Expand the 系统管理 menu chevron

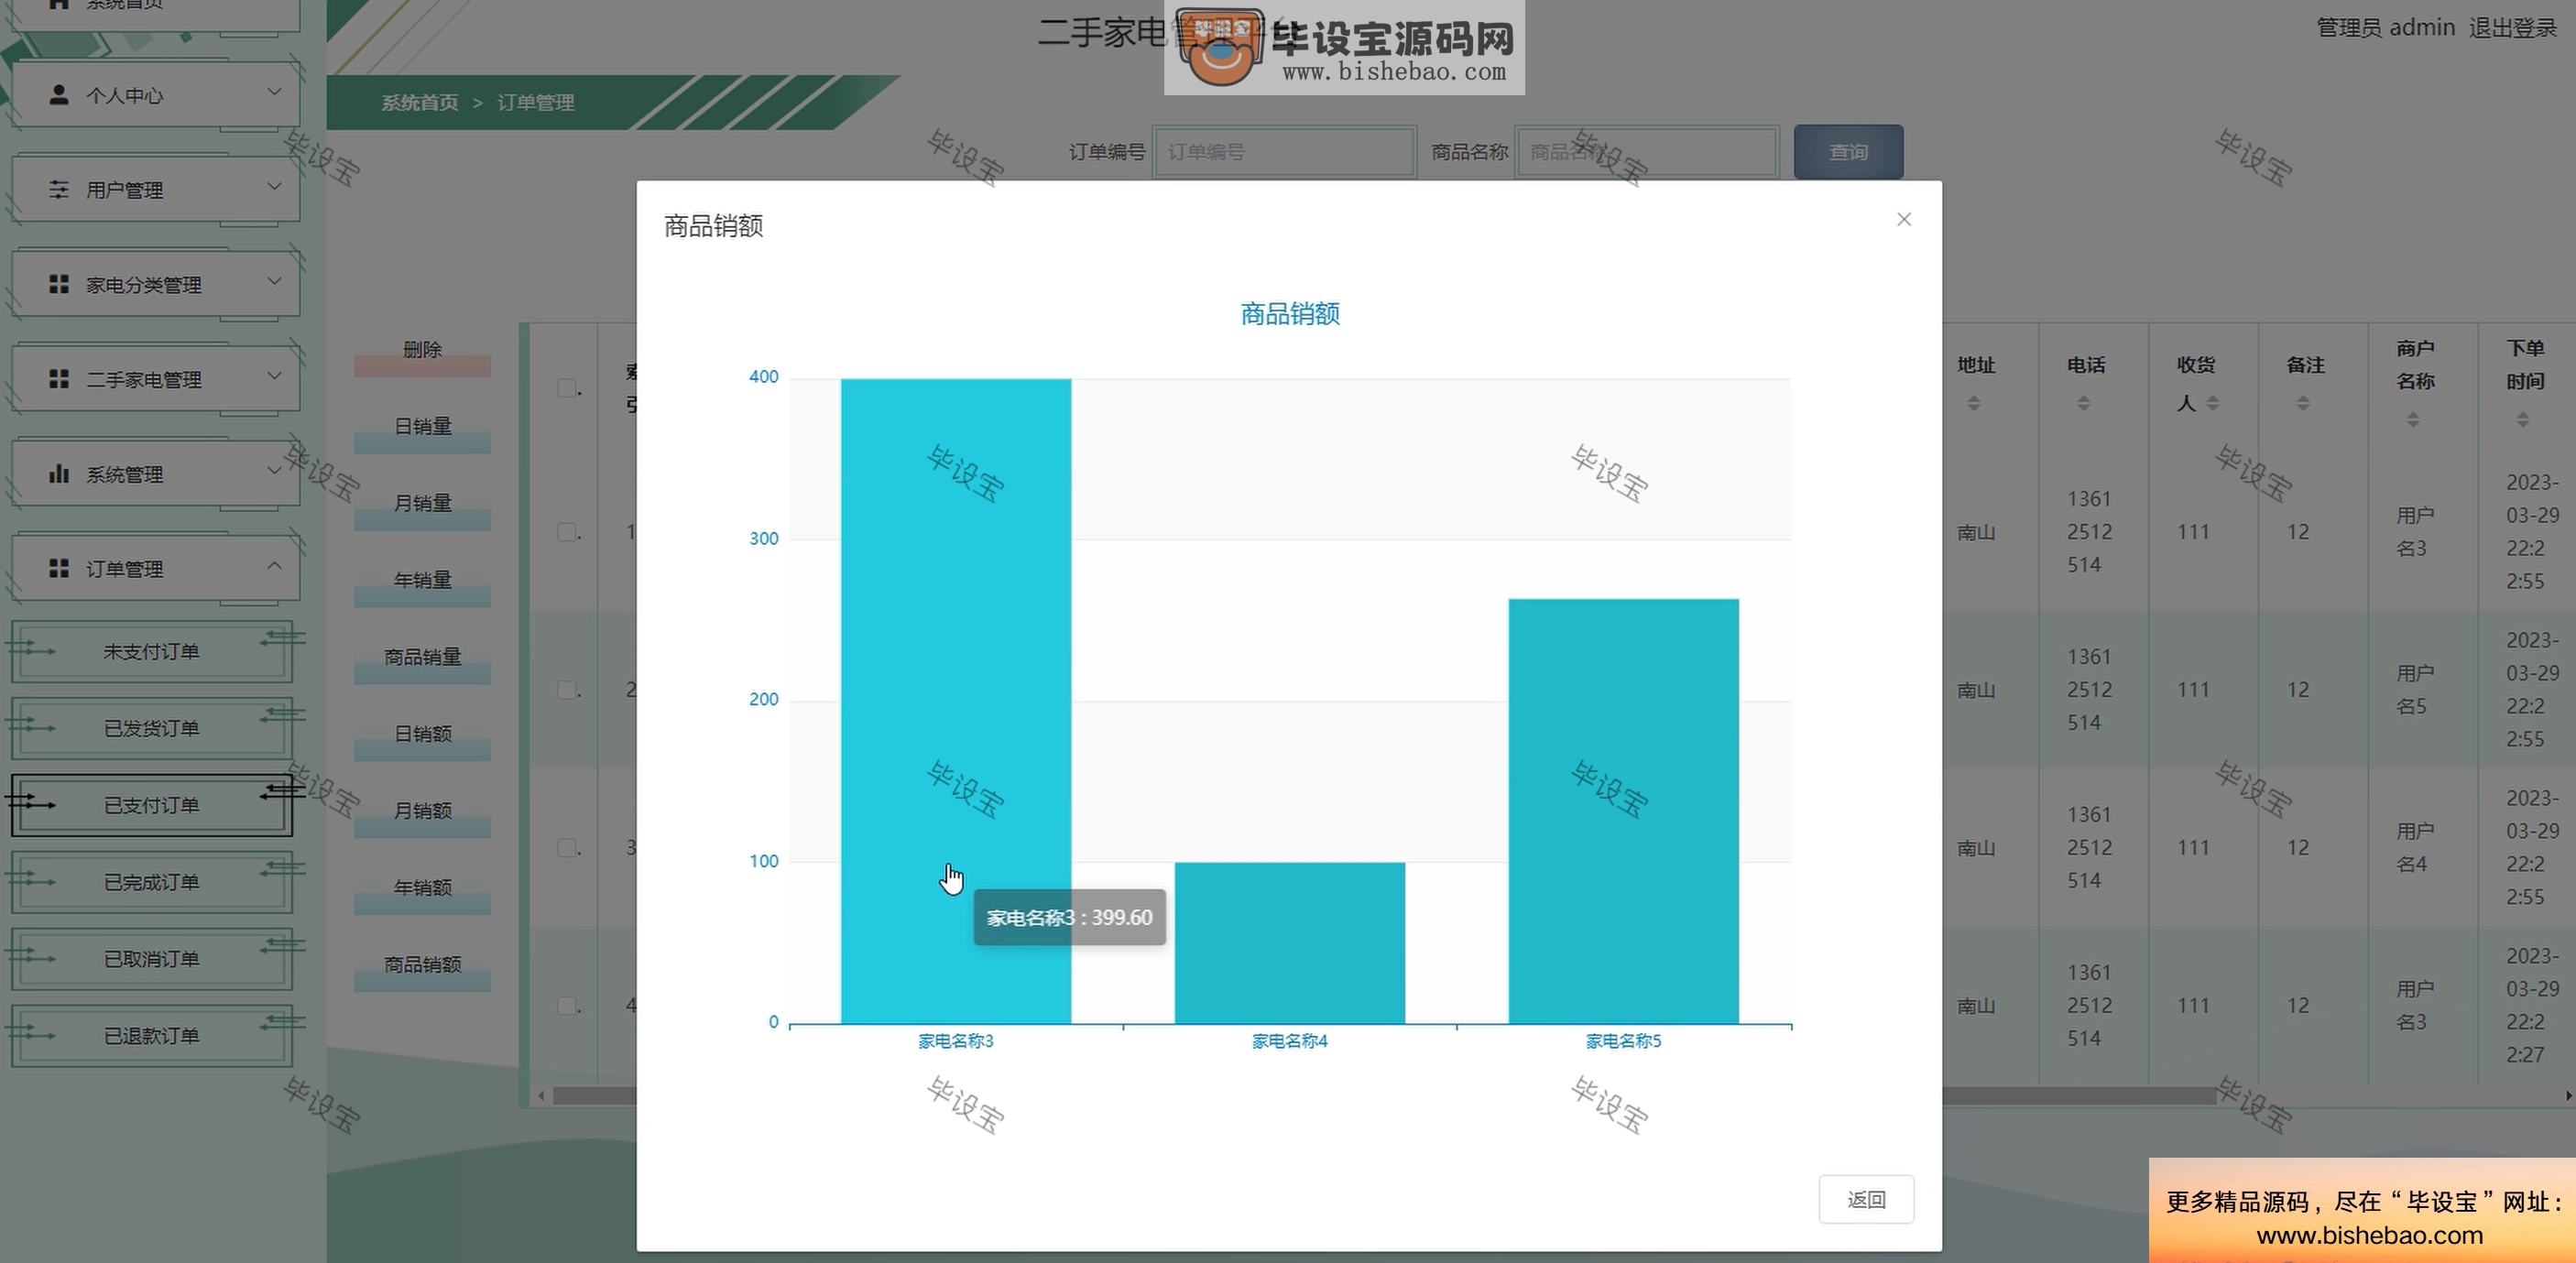pos(274,470)
